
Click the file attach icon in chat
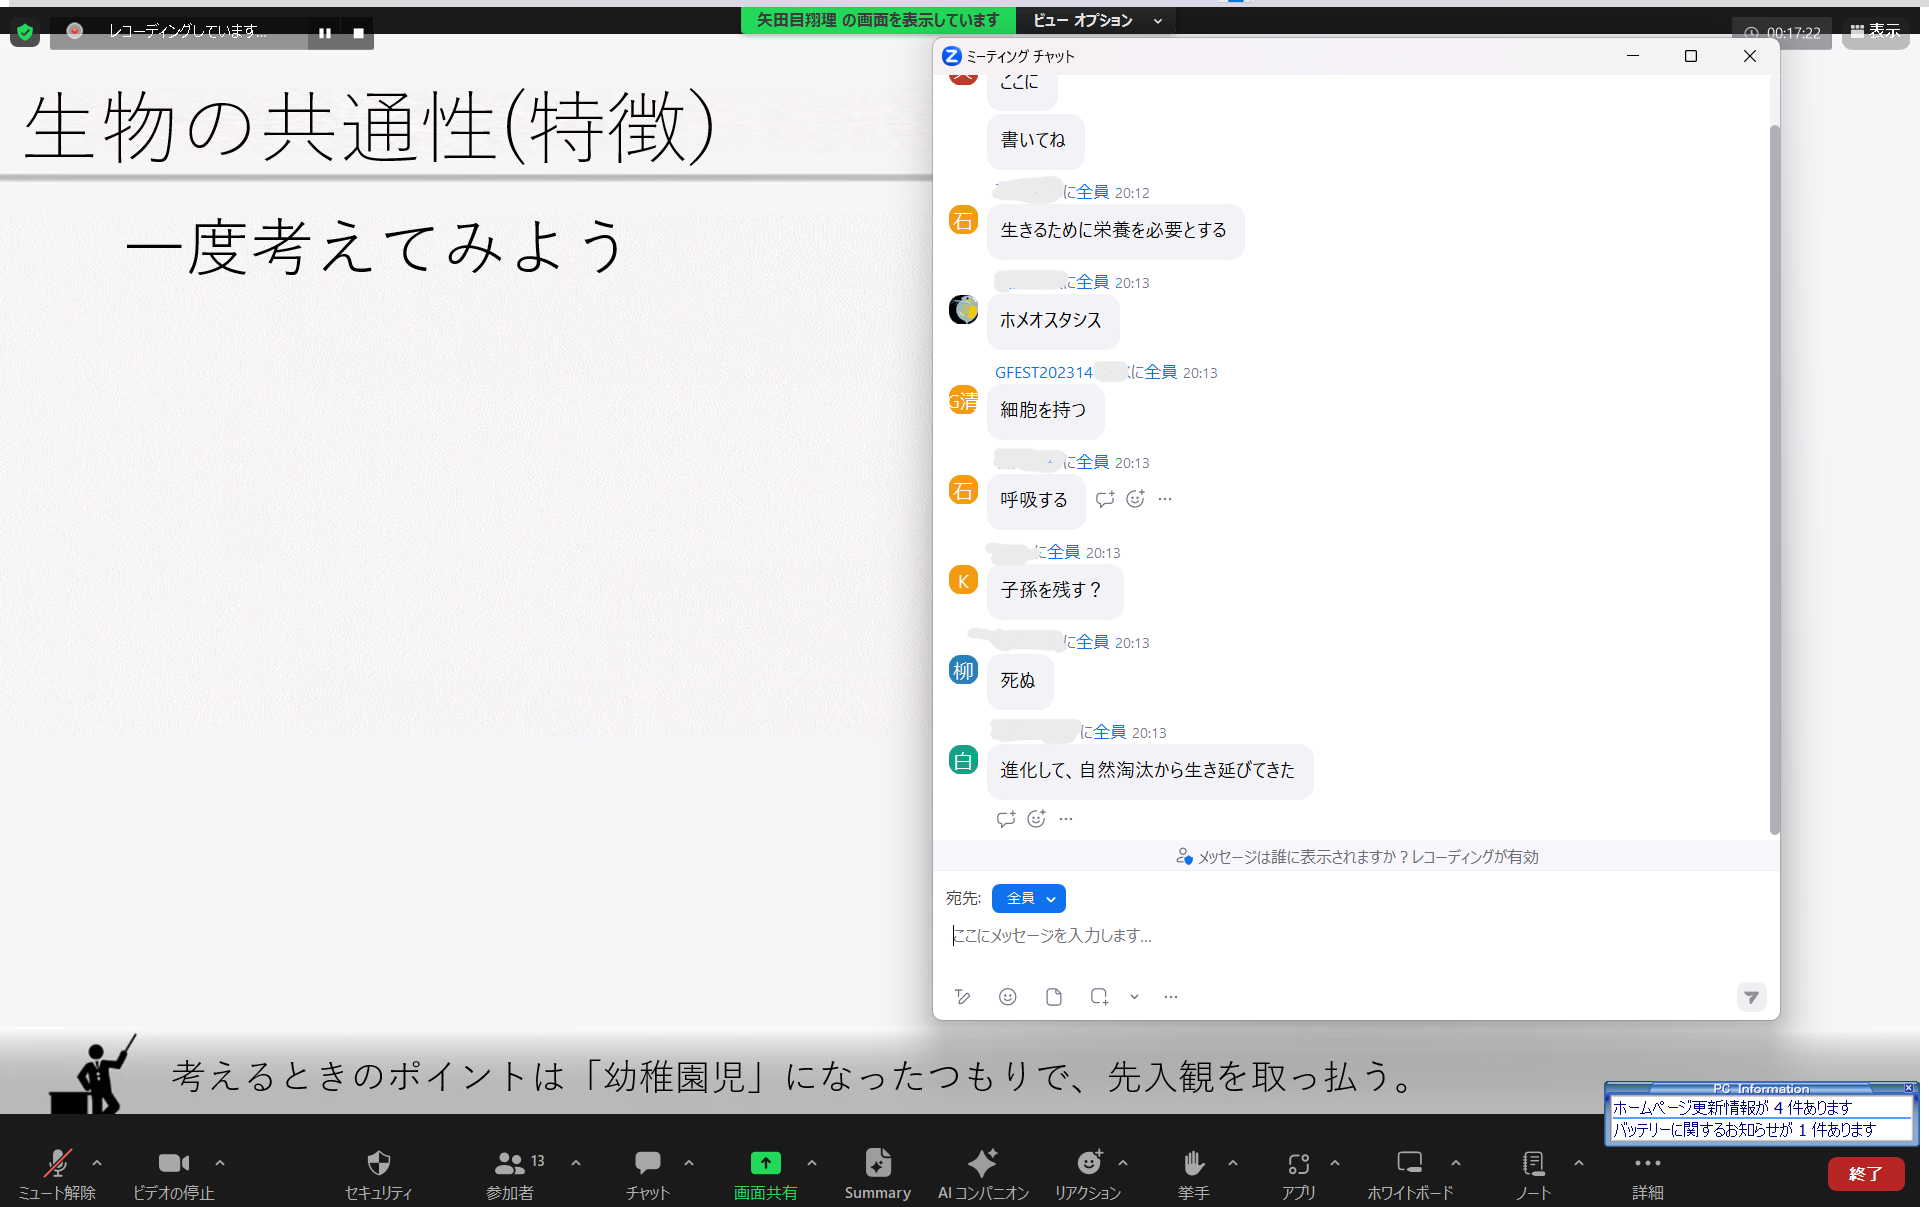click(x=1053, y=996)
